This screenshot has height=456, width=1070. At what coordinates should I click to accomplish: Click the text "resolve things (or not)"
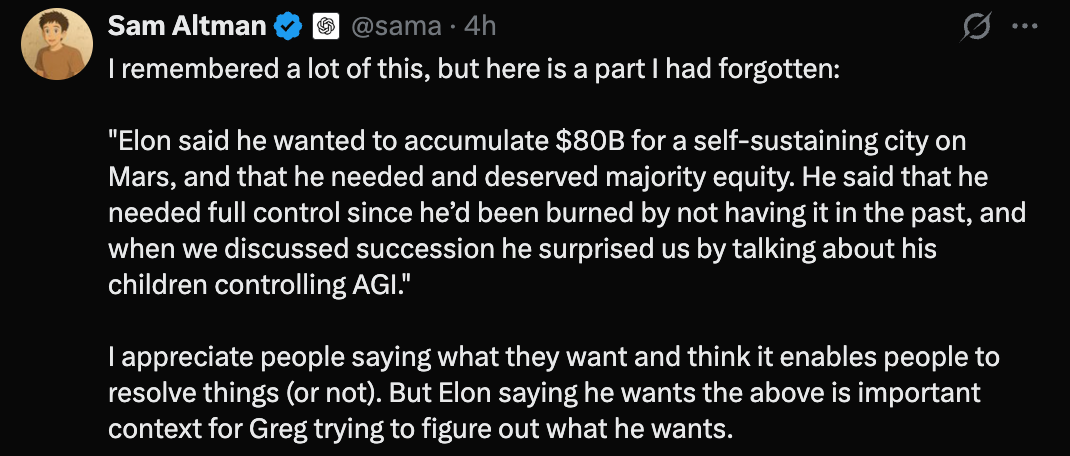[x=242, y=392]
